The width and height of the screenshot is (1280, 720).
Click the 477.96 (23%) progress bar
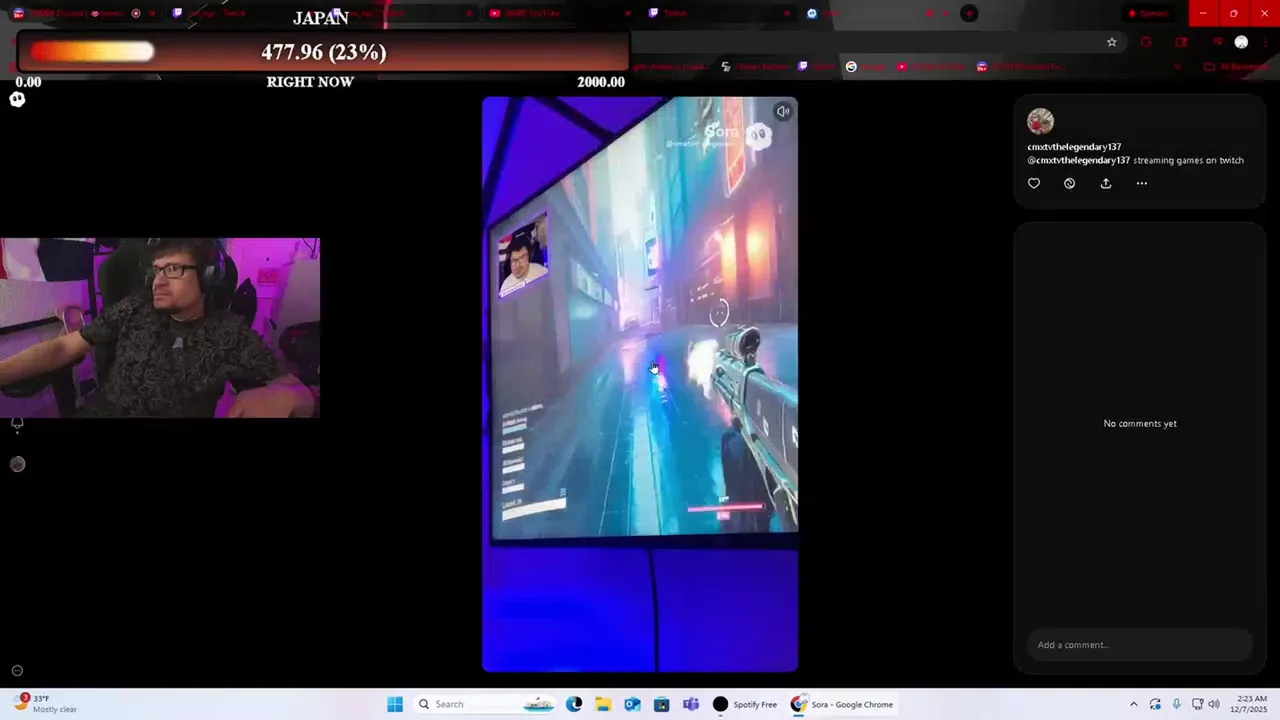323,52
